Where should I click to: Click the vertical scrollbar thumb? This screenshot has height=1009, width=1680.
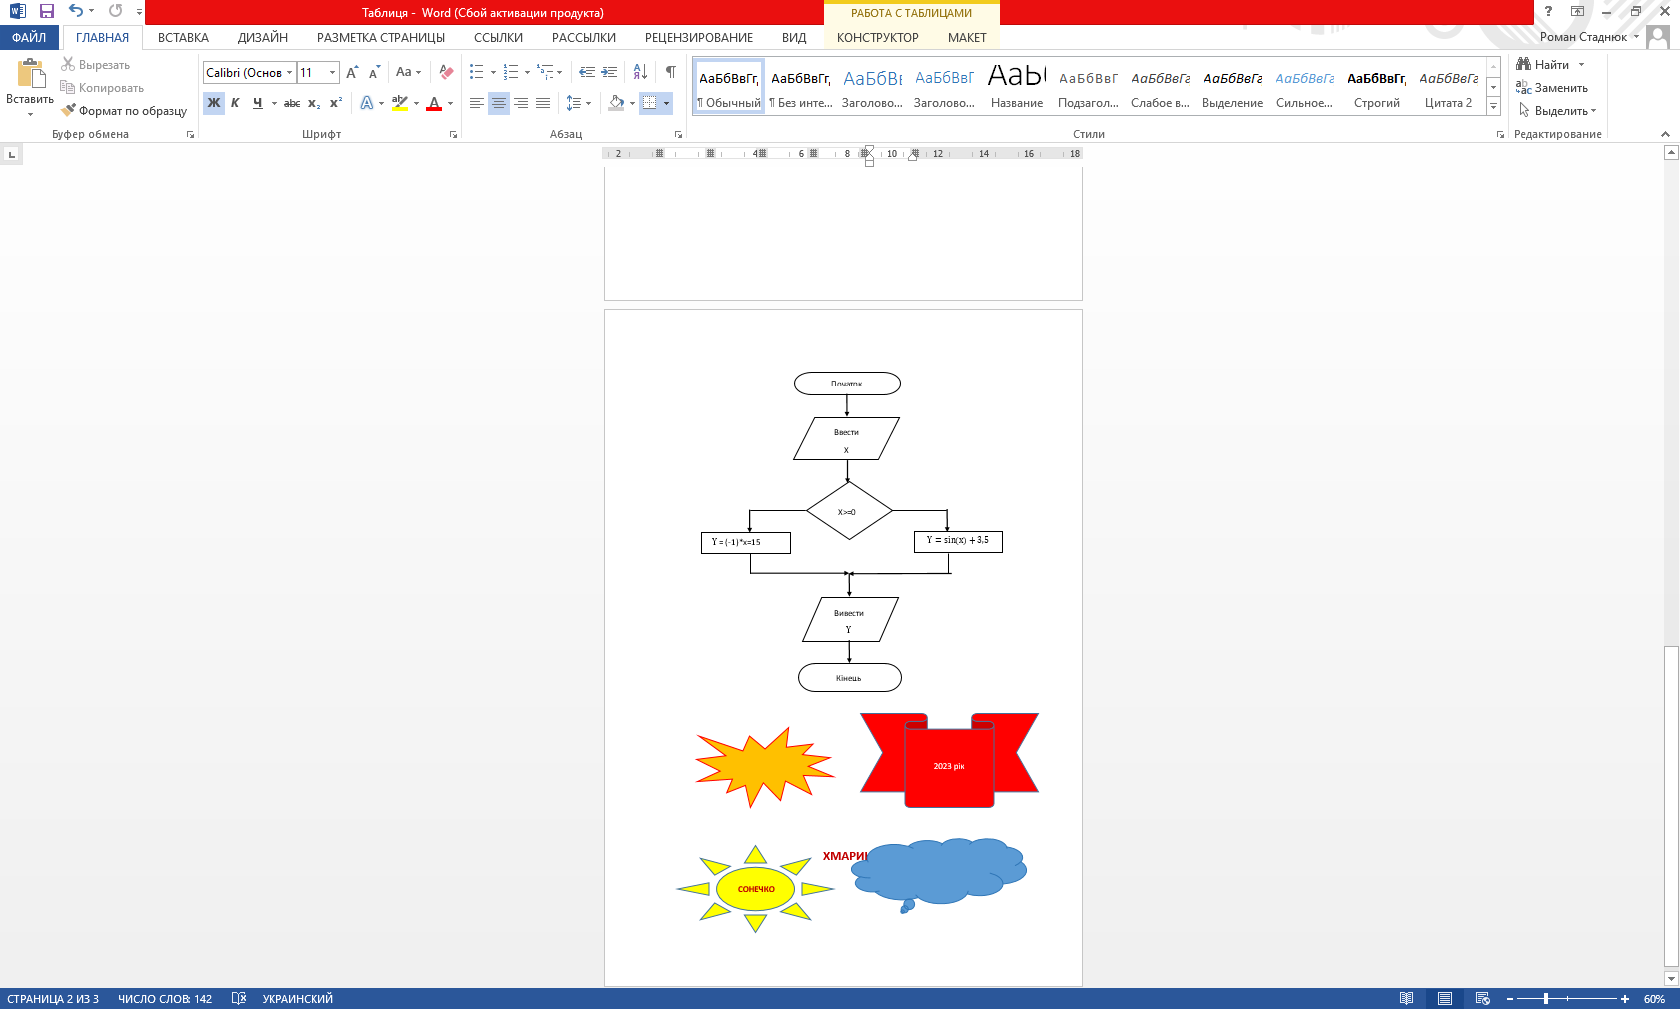pyautogui.click(x=1671, y=808)
